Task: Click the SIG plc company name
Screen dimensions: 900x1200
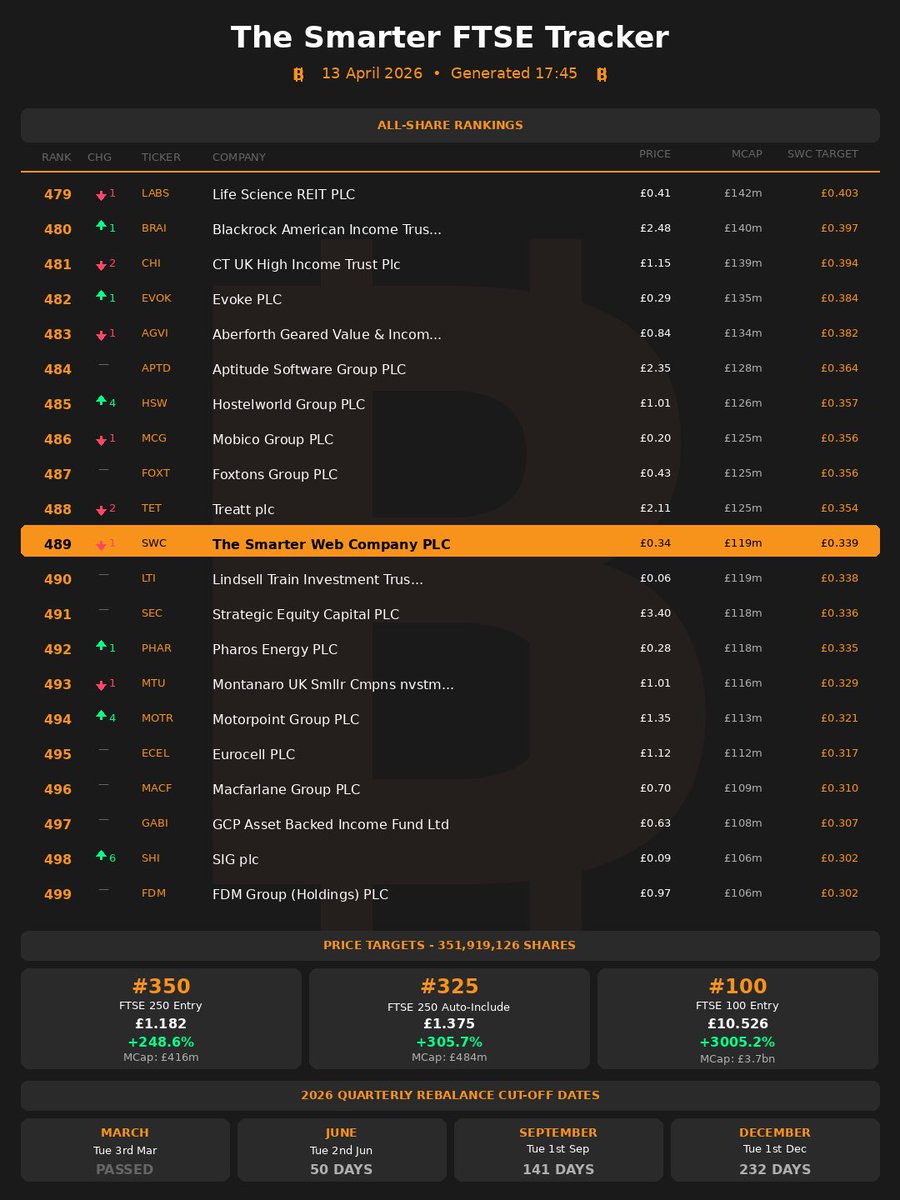Action: click(236, 860)
